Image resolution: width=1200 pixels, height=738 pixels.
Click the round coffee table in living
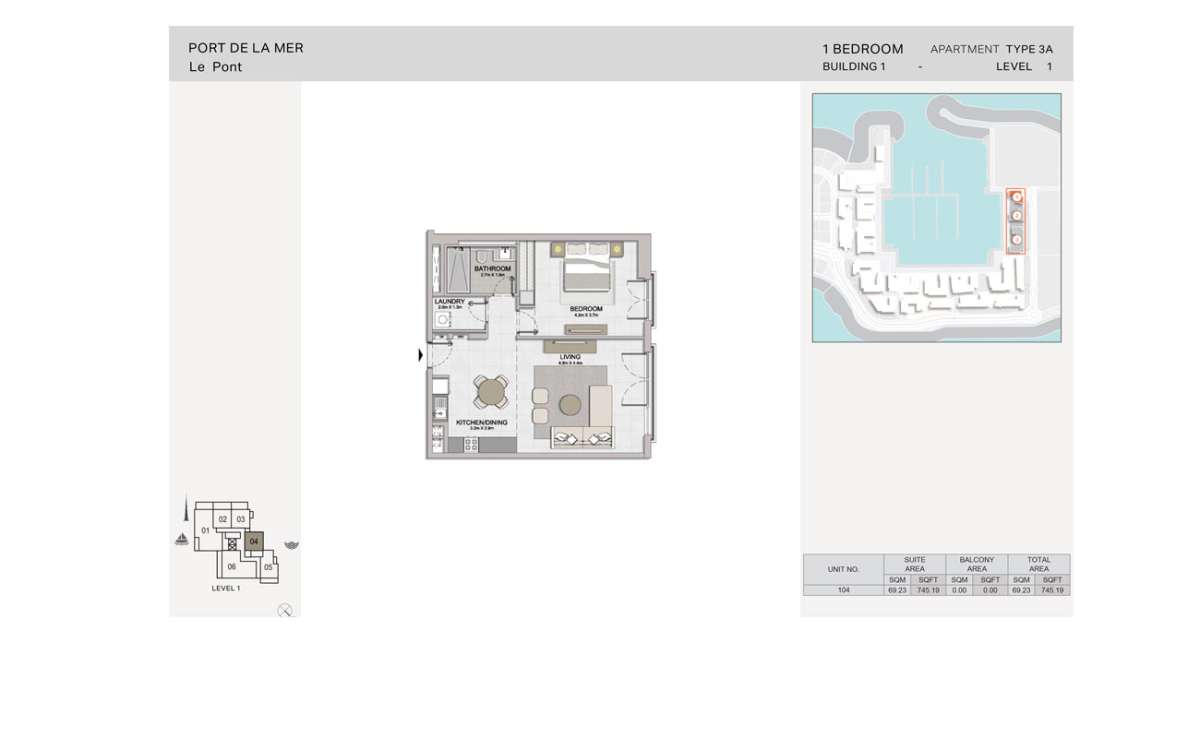570,404
